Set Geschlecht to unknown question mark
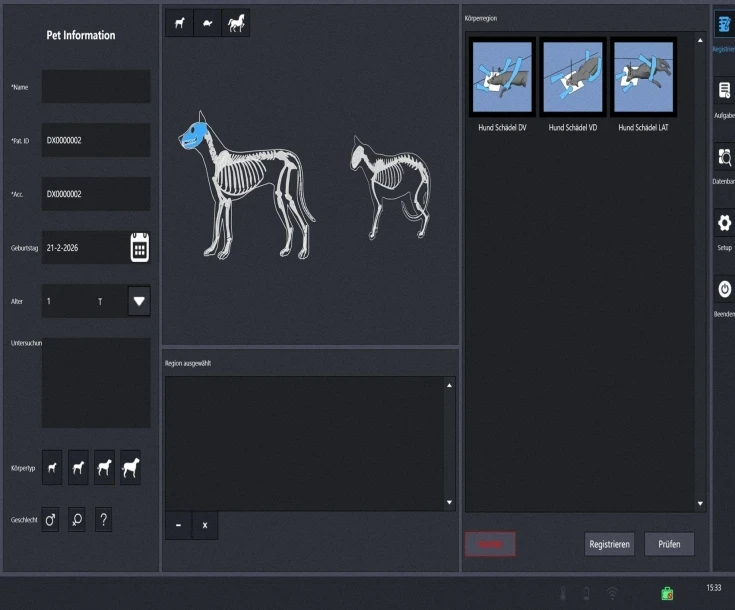 104,520
